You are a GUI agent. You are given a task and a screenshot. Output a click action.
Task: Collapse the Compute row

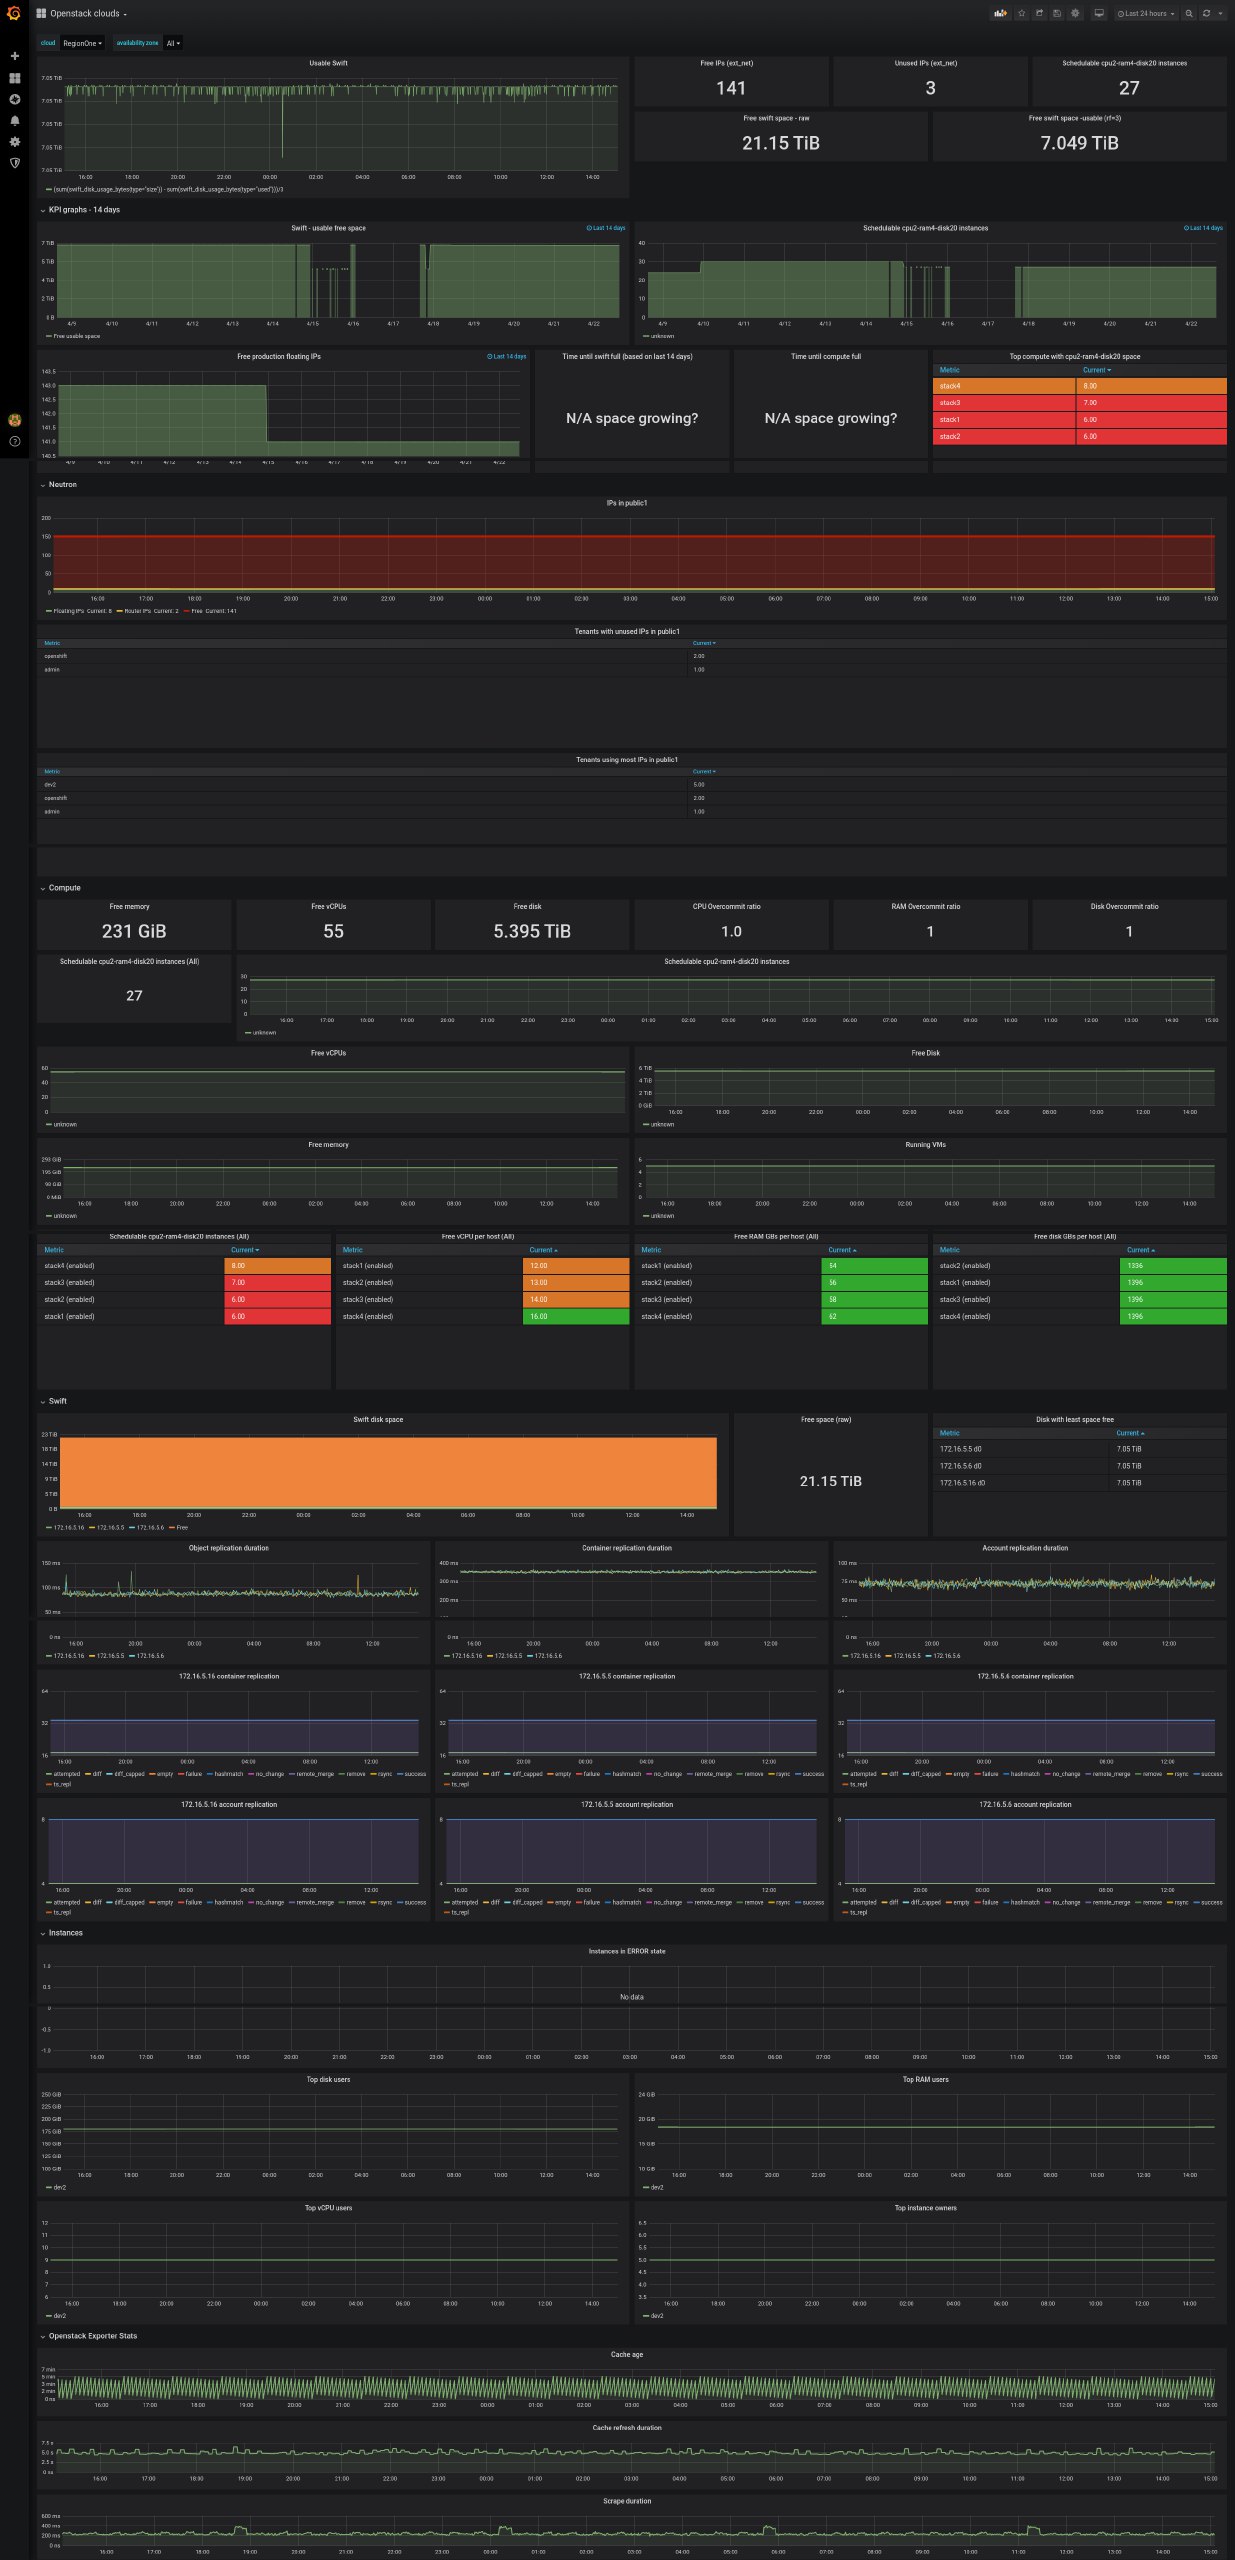point(60,888)
